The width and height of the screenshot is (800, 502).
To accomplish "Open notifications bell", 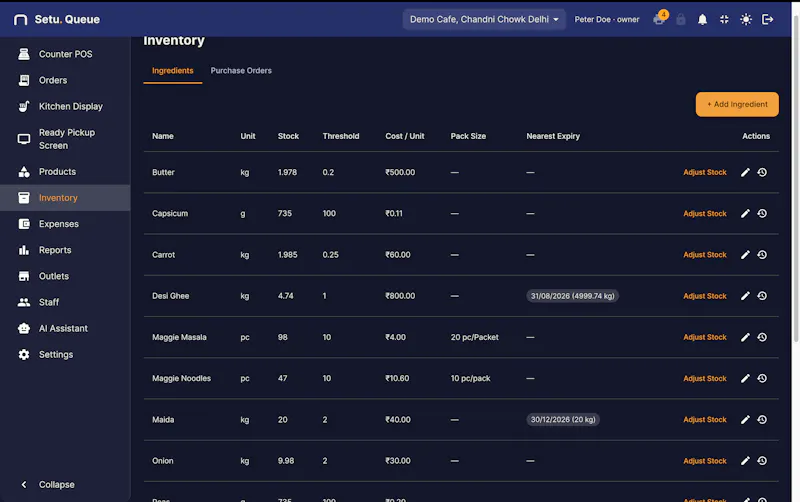I will click(x=703, y=19).
